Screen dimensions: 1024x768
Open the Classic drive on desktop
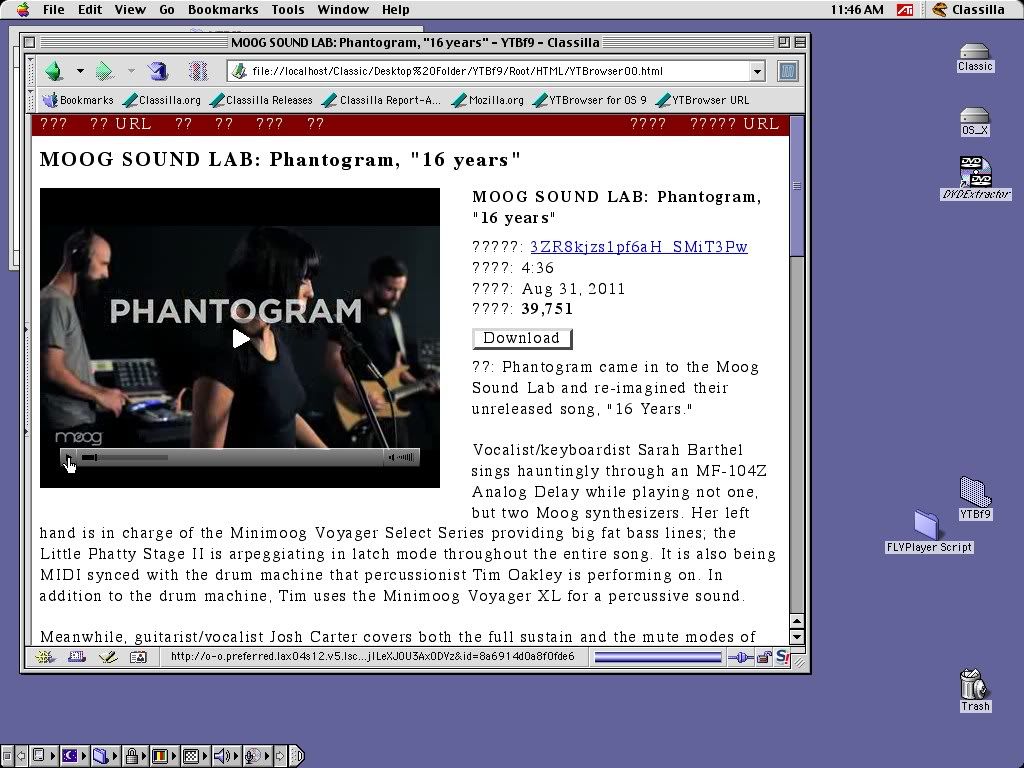pos(975,57)
